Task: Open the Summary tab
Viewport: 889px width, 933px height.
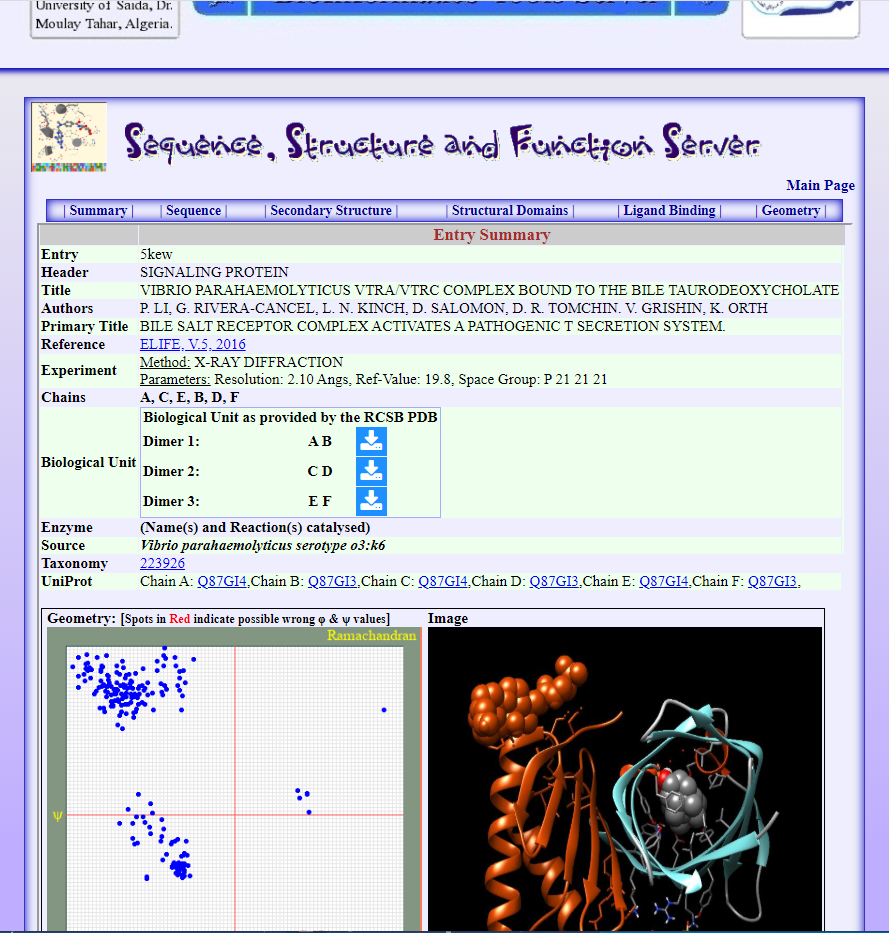Action: pyautogui.click(x=98, y=211)
